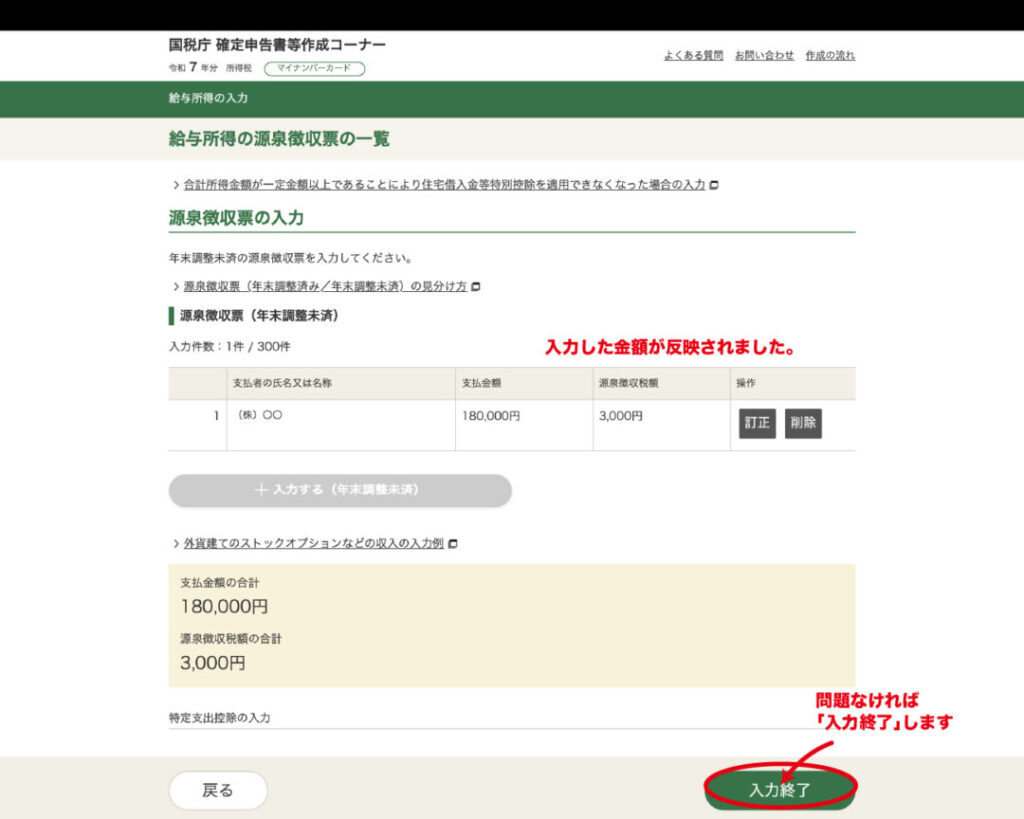Finish by clicking 入力終了

(780, 790)
